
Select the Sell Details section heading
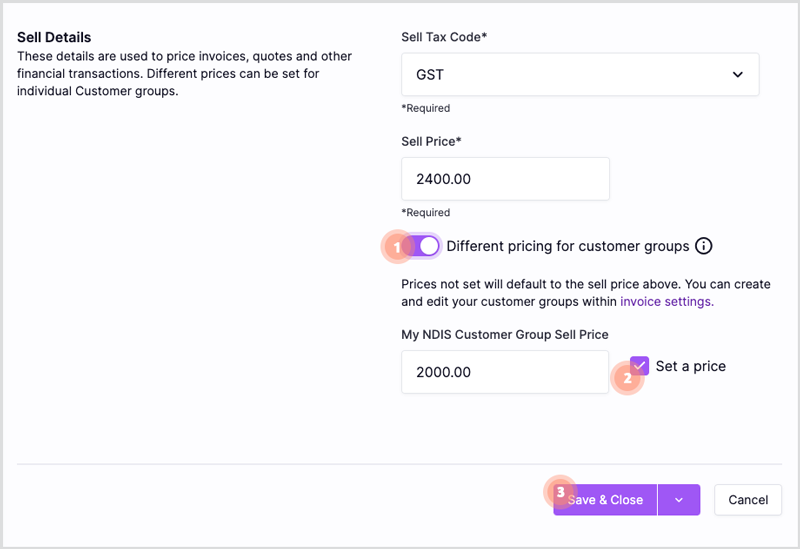(x=54, y=37)
